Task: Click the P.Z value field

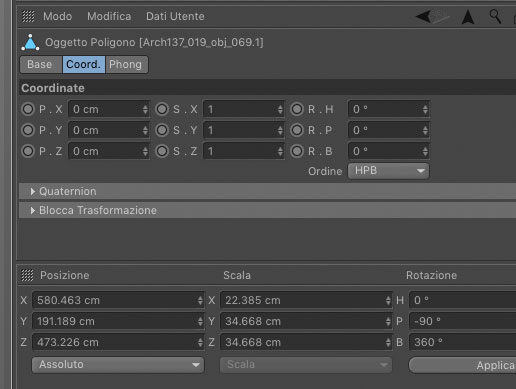Action: [109, 151]
